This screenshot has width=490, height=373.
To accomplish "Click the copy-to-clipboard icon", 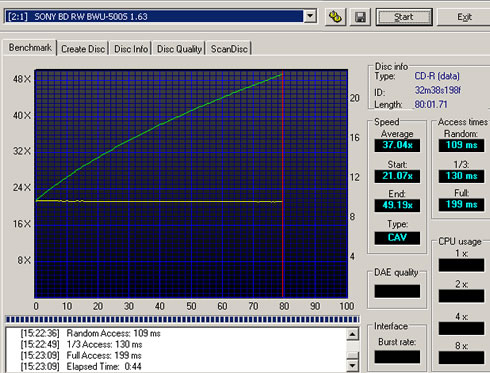I will pos(335,17).
